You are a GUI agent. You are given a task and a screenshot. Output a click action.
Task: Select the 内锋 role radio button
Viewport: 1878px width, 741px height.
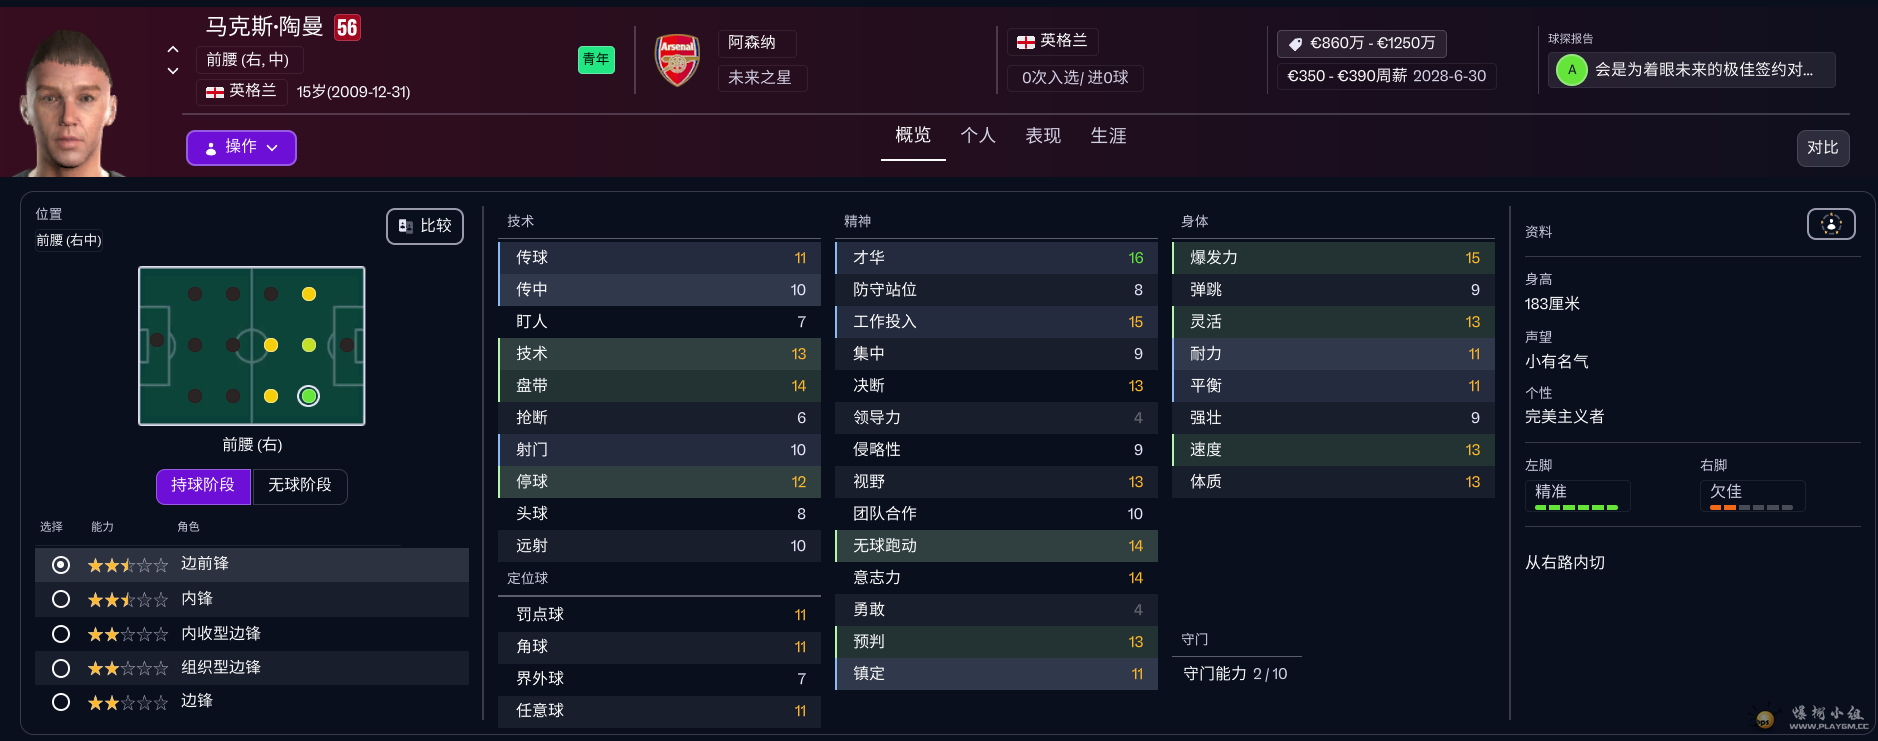(x=61, y=599)
